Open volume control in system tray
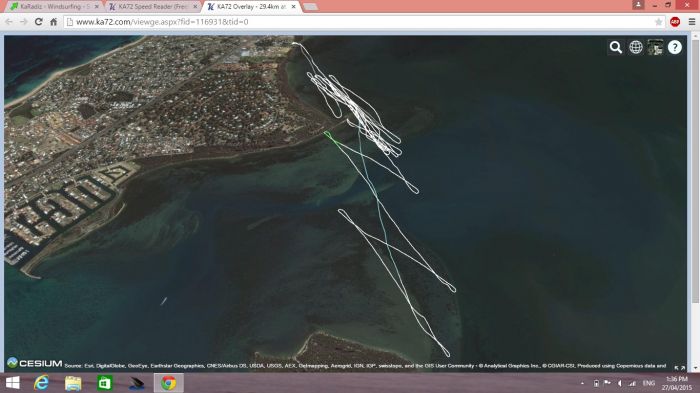 click(x=620, y=383)
